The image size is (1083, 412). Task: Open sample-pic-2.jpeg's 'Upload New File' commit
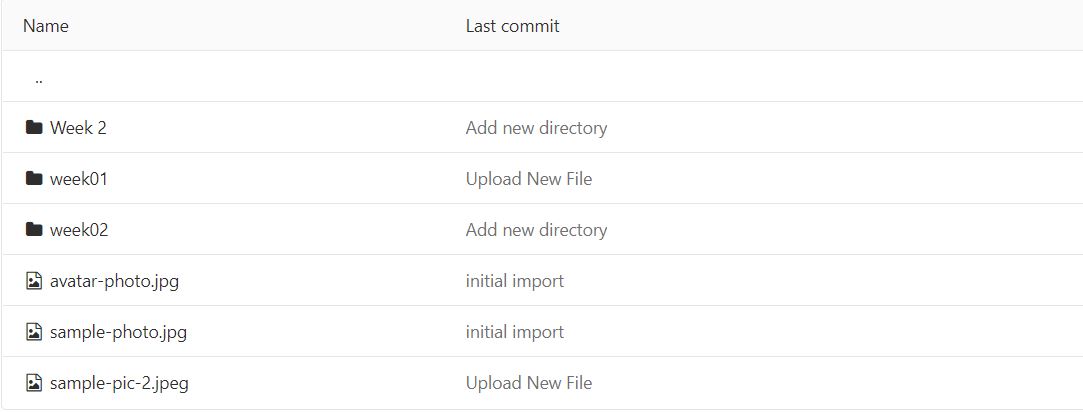point(529,383)
